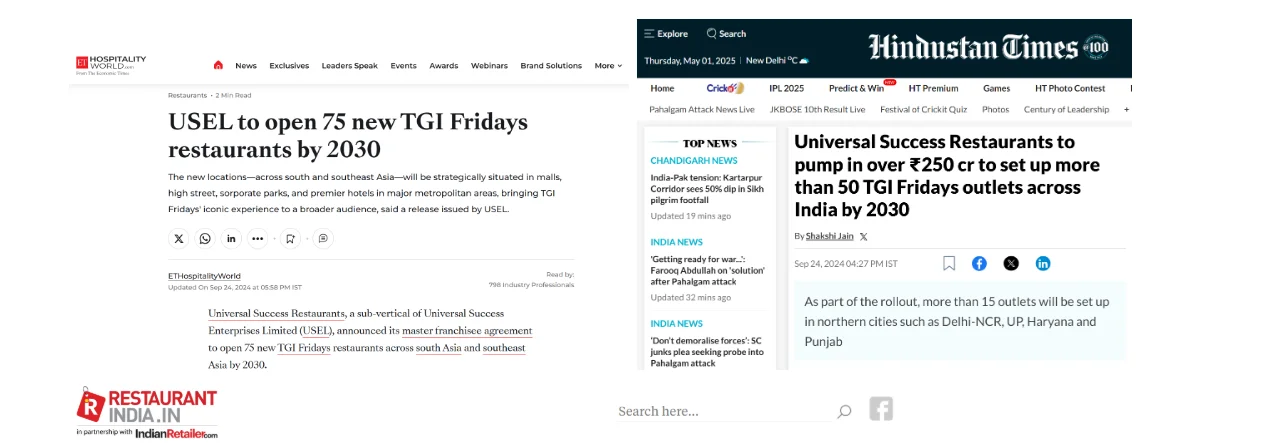1271x443 pixels.
Task: Open 'Don't demoralise forces' SC story
Action: pos(707,351)
